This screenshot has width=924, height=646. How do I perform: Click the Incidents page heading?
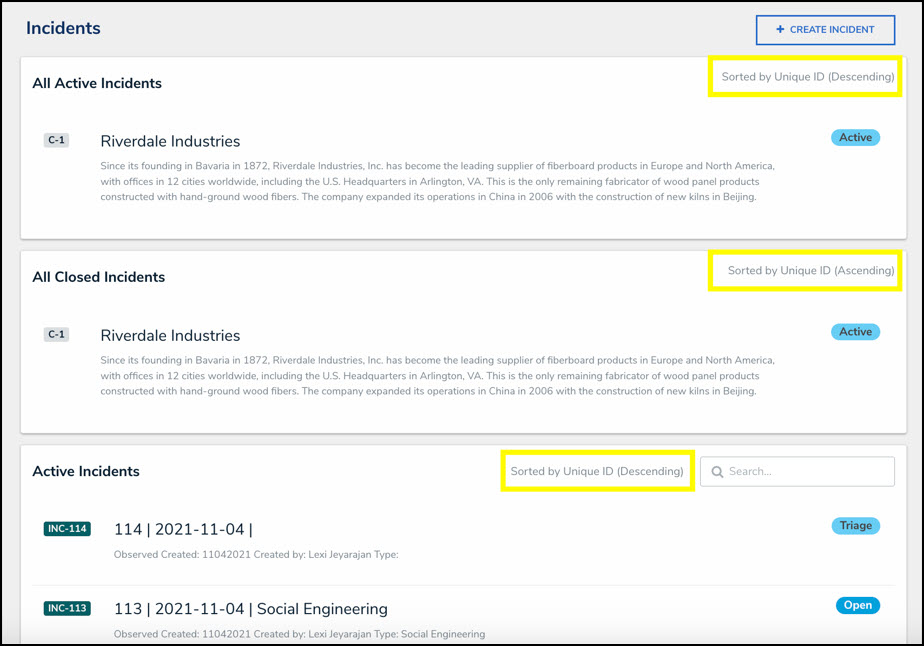point(63,28)
